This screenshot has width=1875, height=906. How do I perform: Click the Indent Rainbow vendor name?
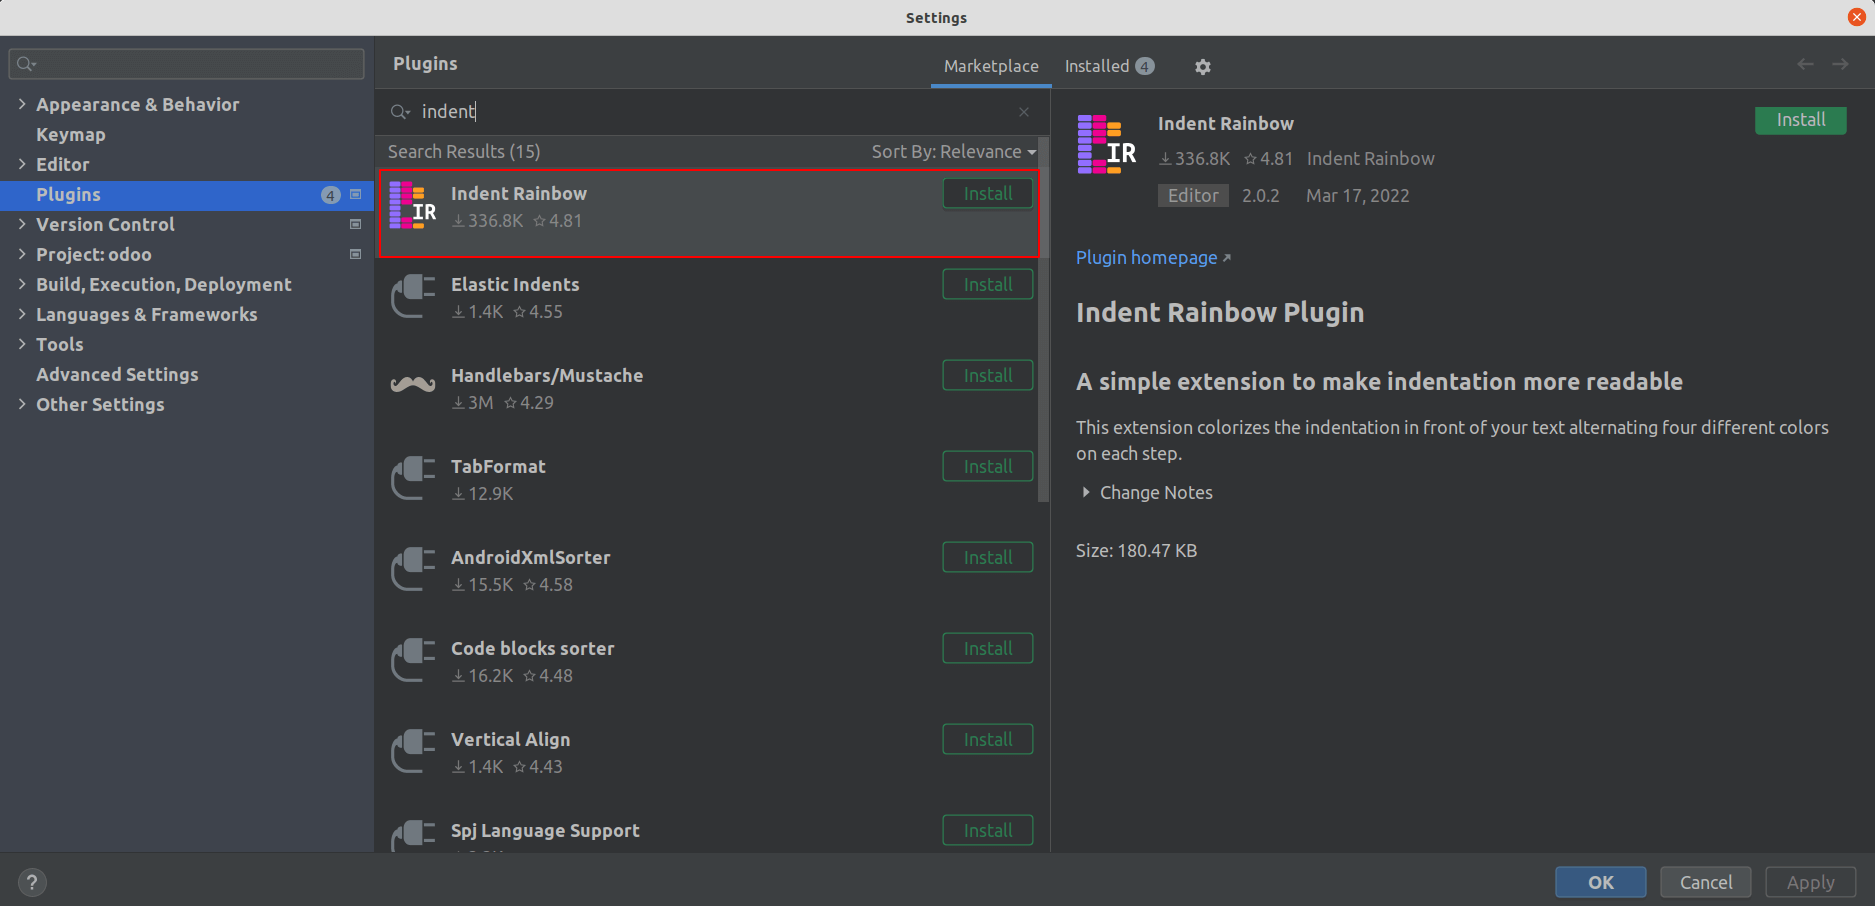pos(1370,158)
